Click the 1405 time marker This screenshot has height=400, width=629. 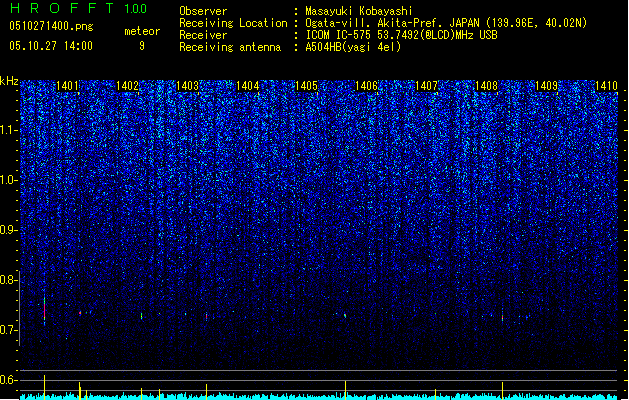[x=306, y=85]
